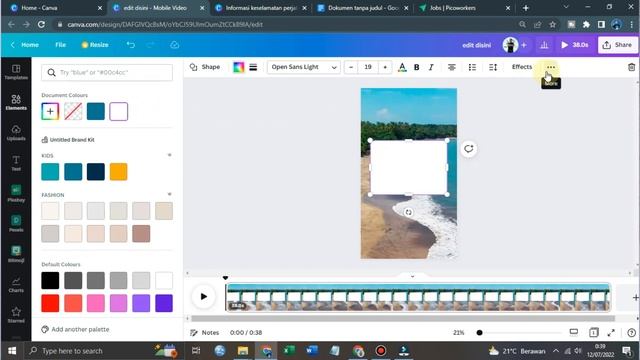The image size is (640, 360).
Task: Open the line spacing options
Action: 493,67
